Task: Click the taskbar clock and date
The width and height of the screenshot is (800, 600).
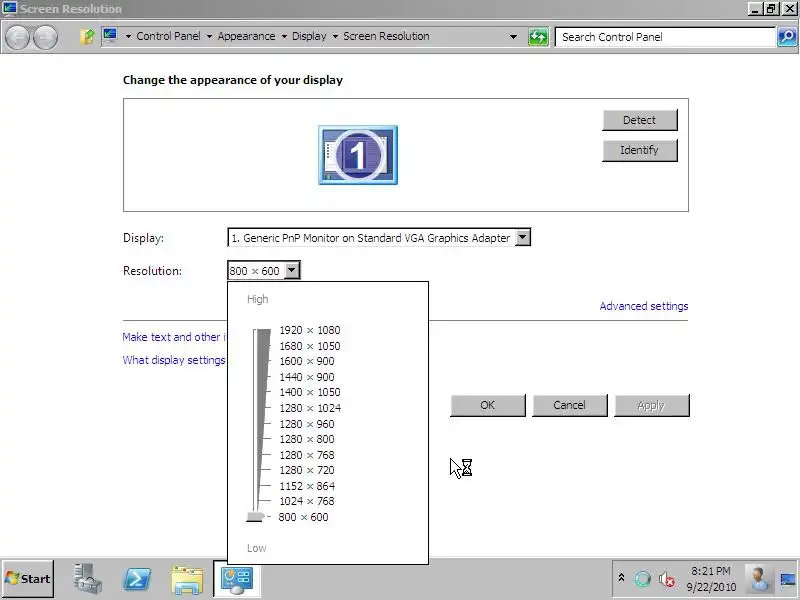Action: click(x=711, y=579)
